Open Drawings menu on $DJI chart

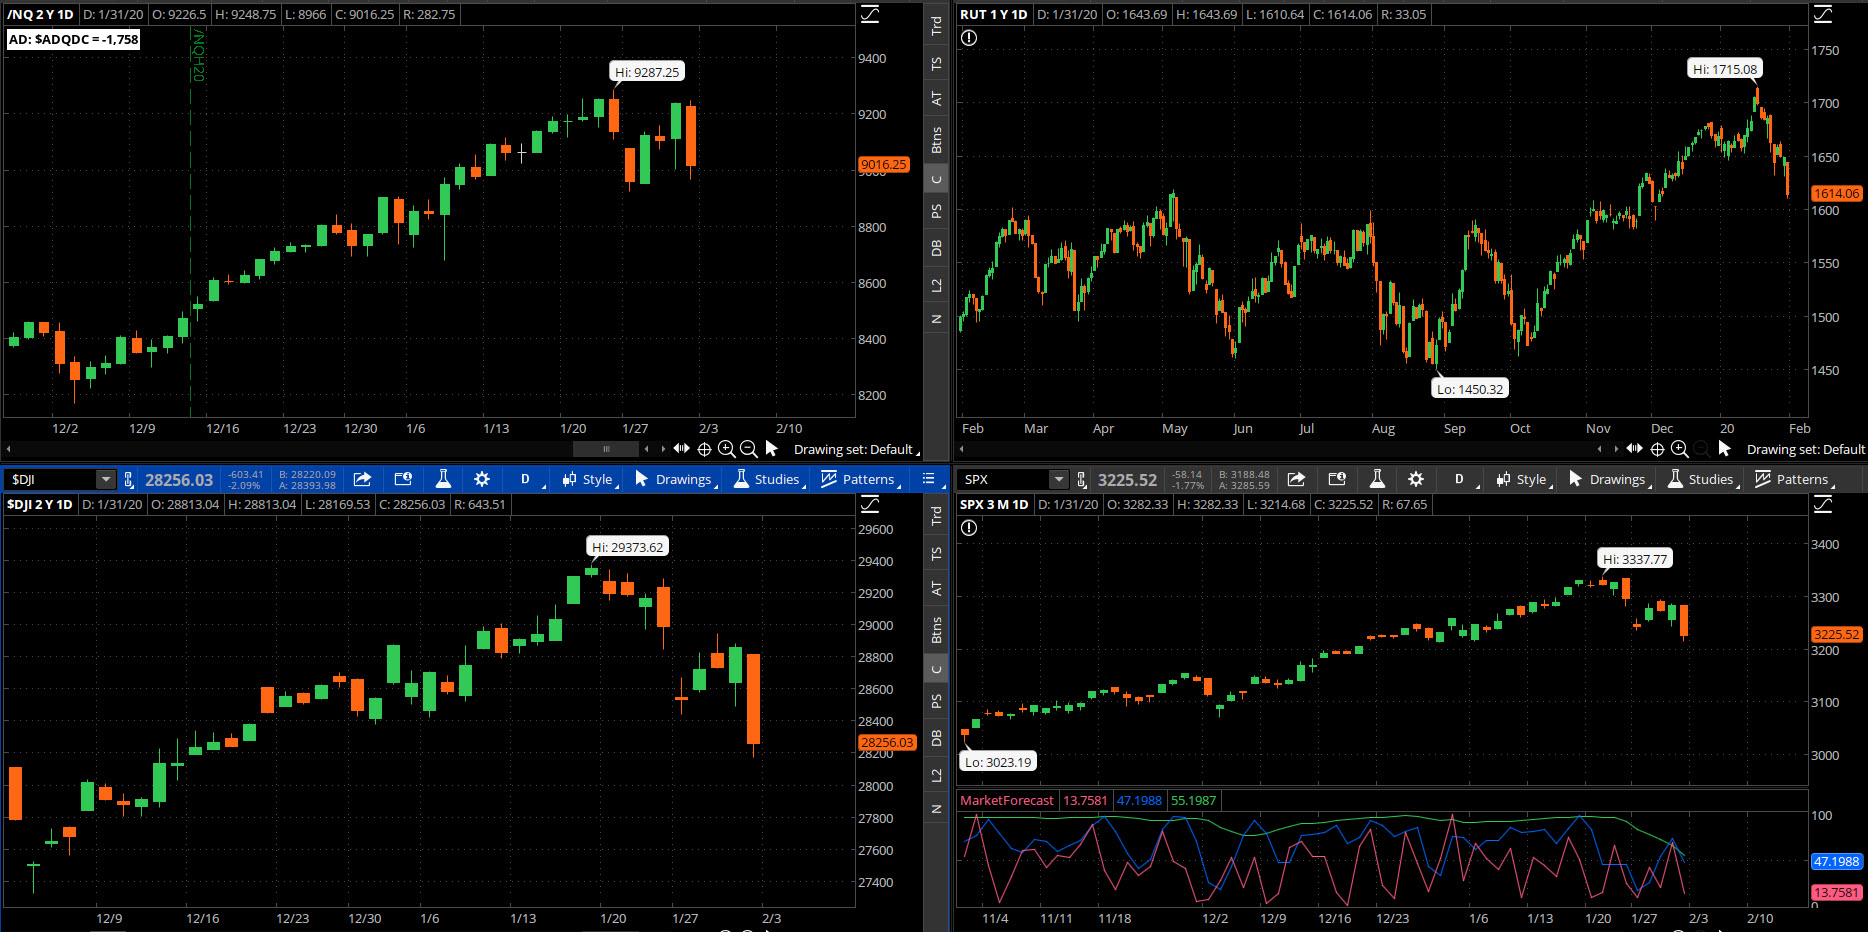675,479
